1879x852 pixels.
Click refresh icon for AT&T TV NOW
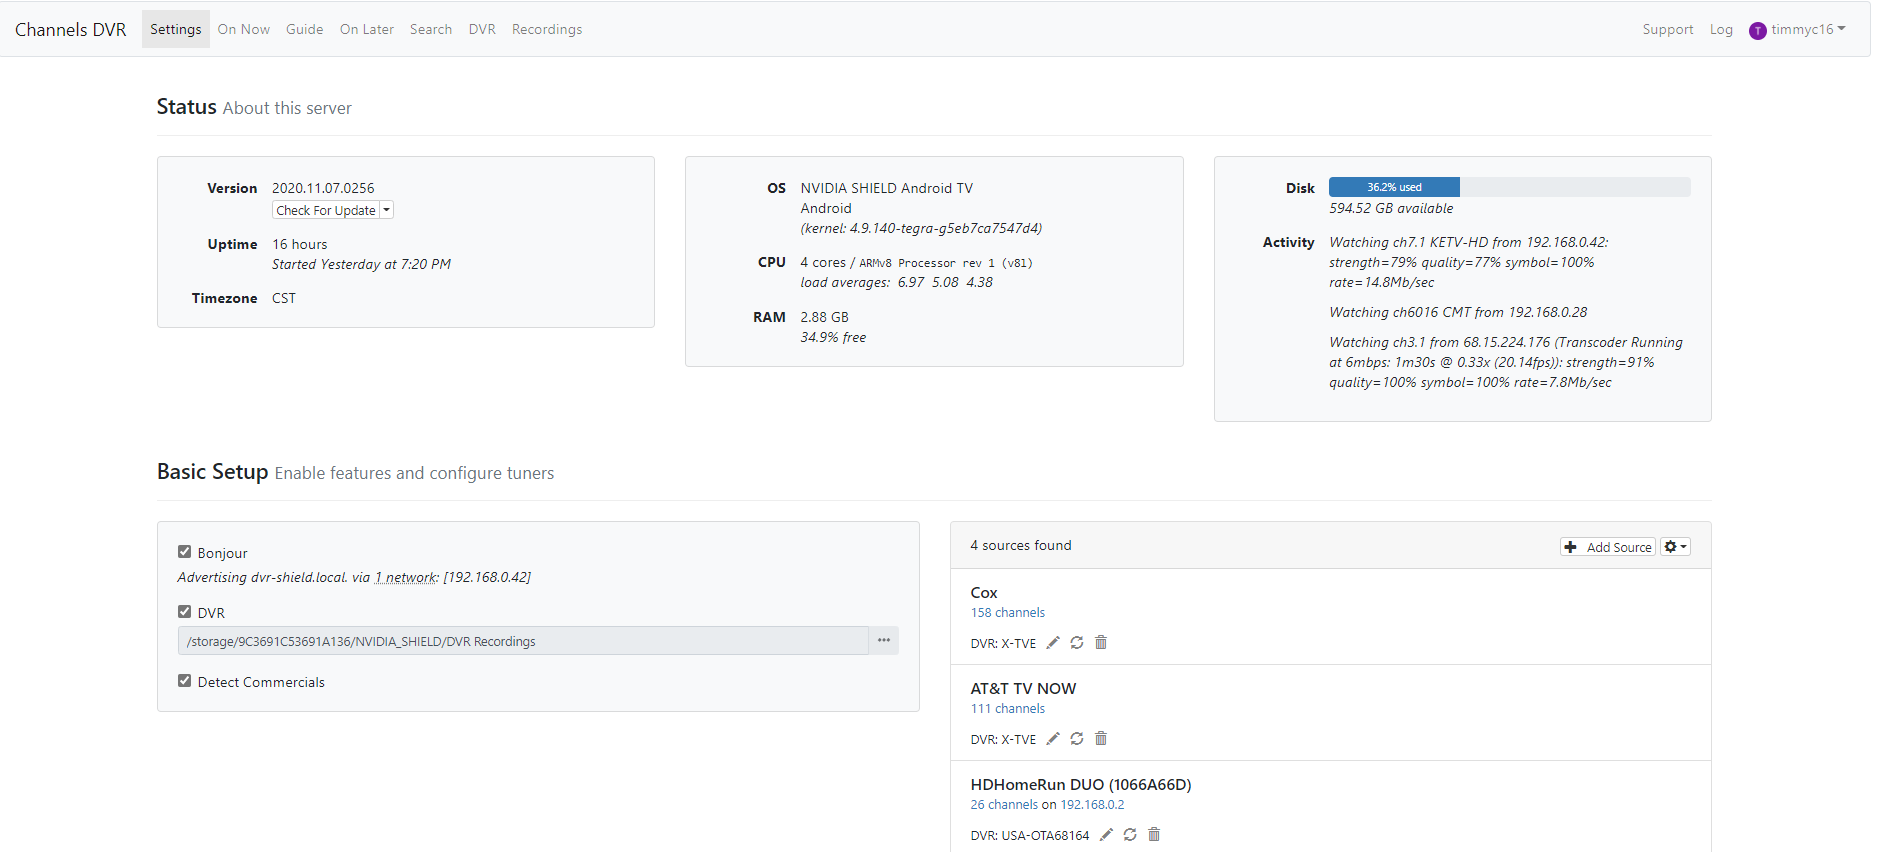[1076, 739]
